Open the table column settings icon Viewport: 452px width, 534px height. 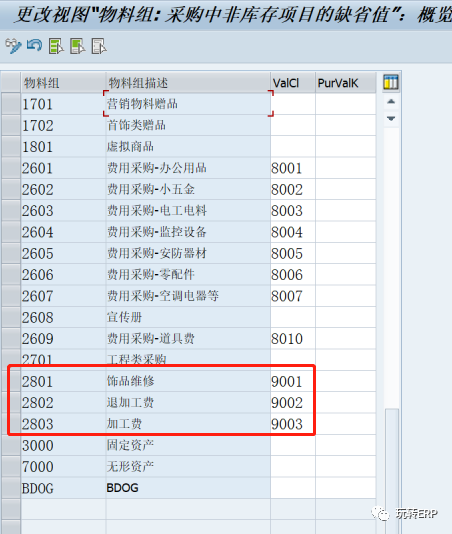(391, 82)
